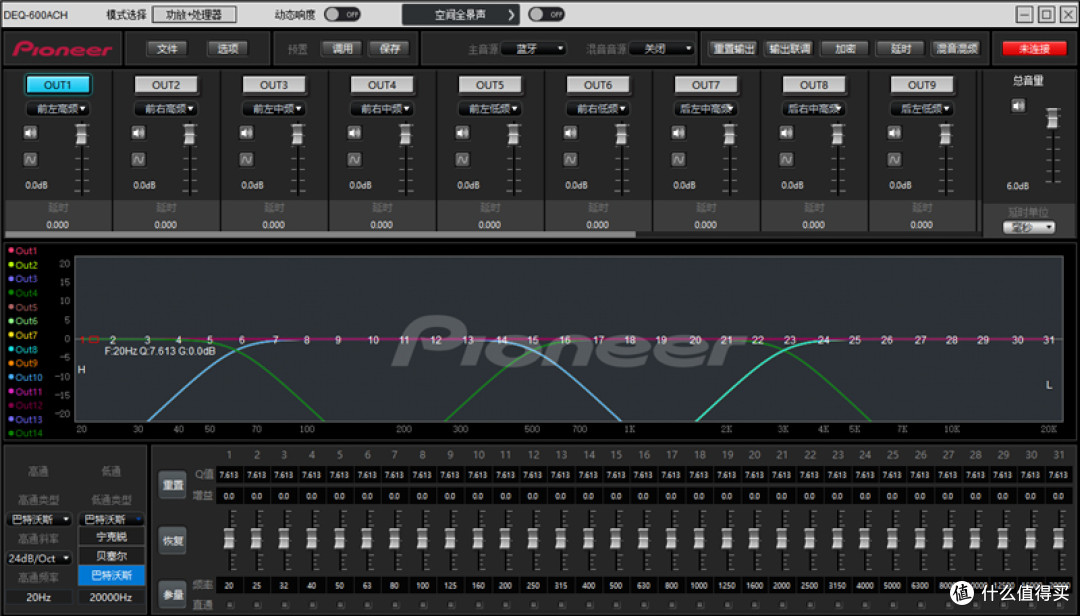Select the OUT1 channel tab
The height and width of the screenshot is (616, 1080).
[x=58, y=85]
